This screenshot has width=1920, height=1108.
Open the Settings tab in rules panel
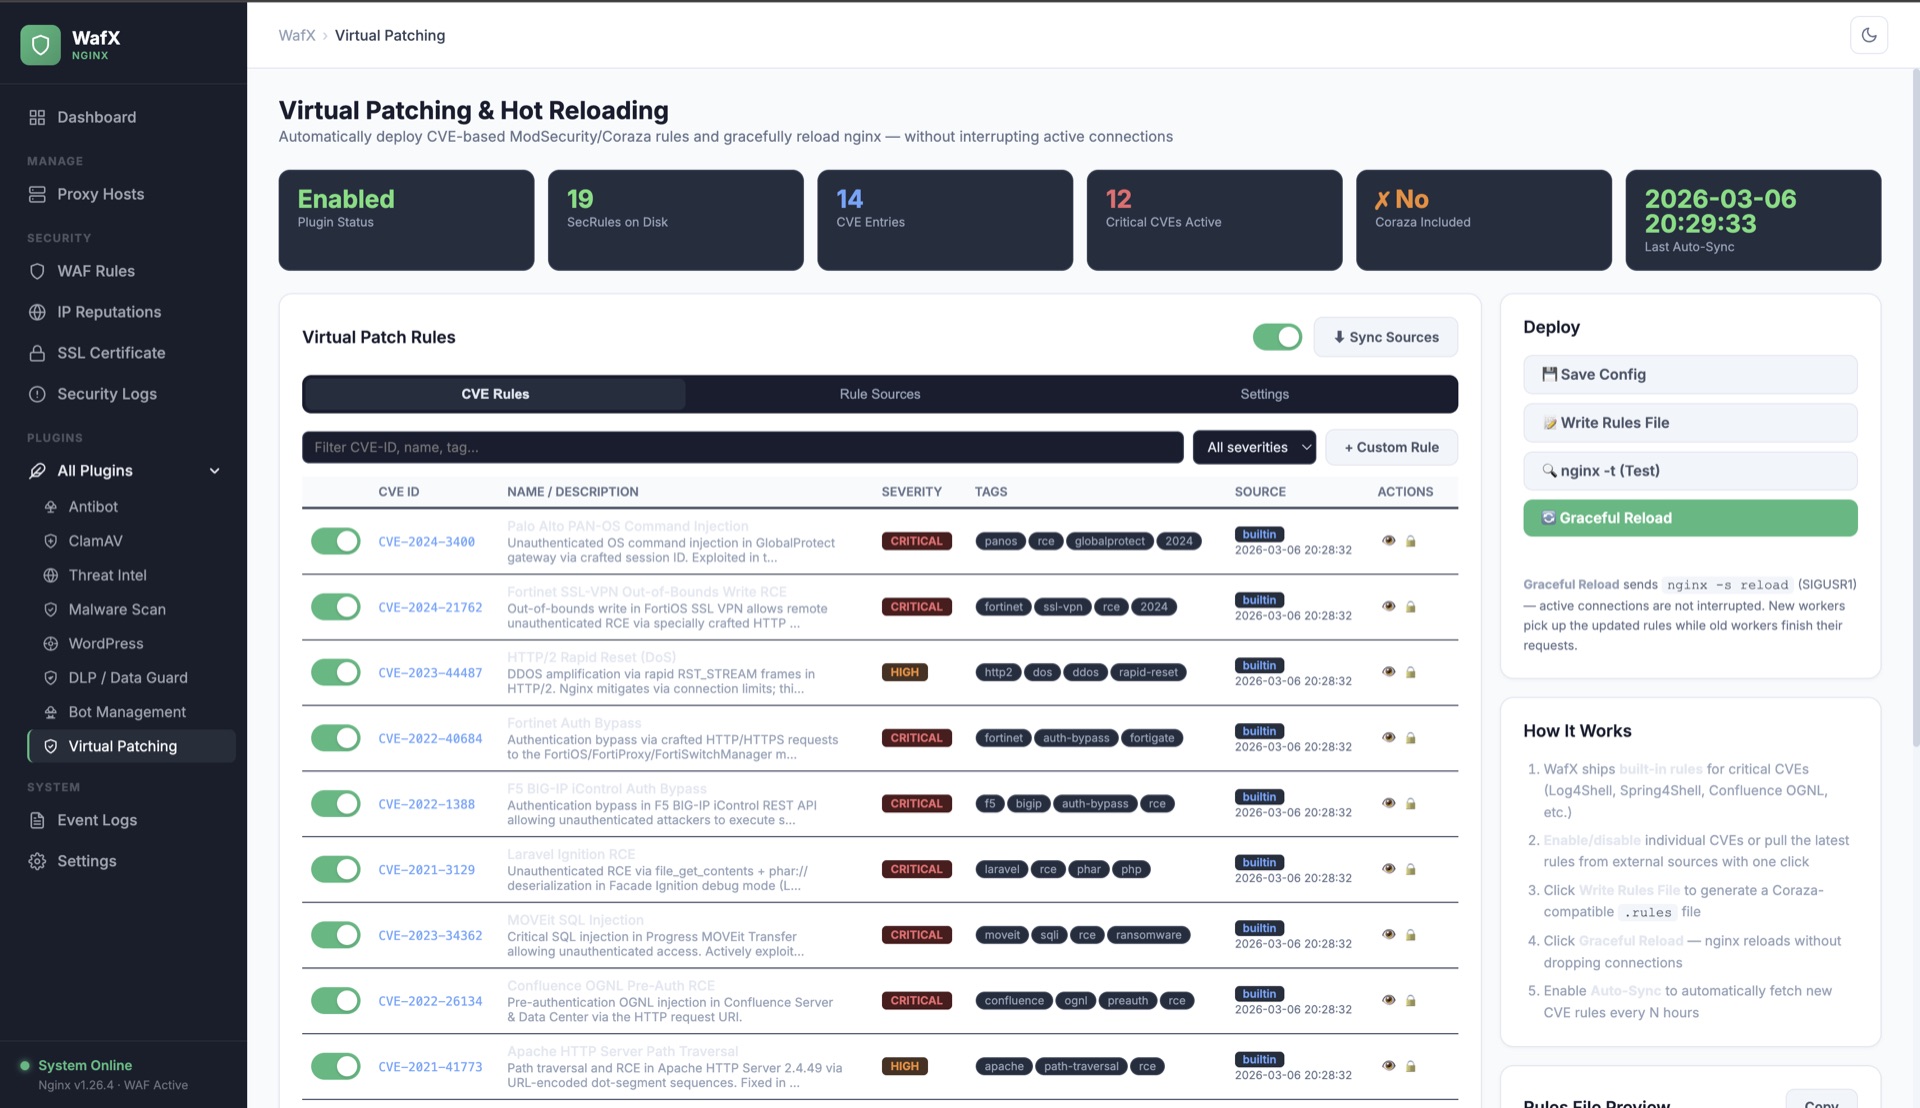point(1264,394)
